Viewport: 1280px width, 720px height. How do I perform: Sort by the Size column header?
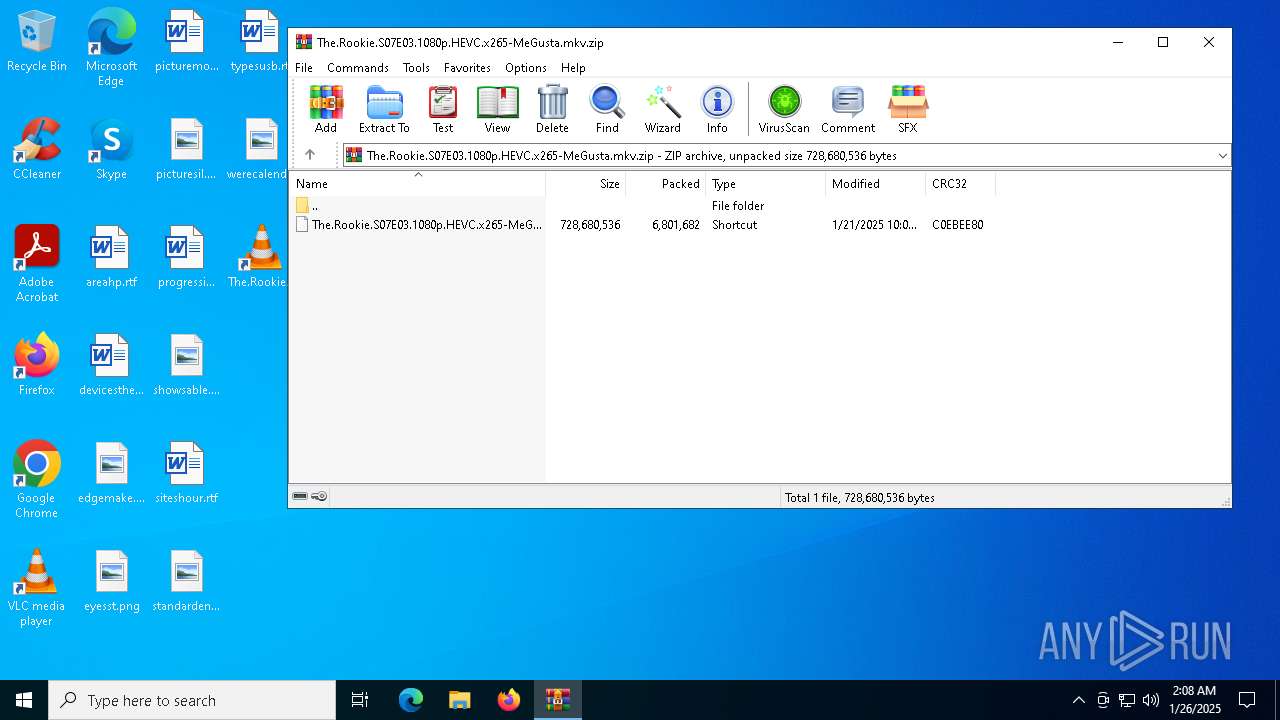[x=586, y=184]
